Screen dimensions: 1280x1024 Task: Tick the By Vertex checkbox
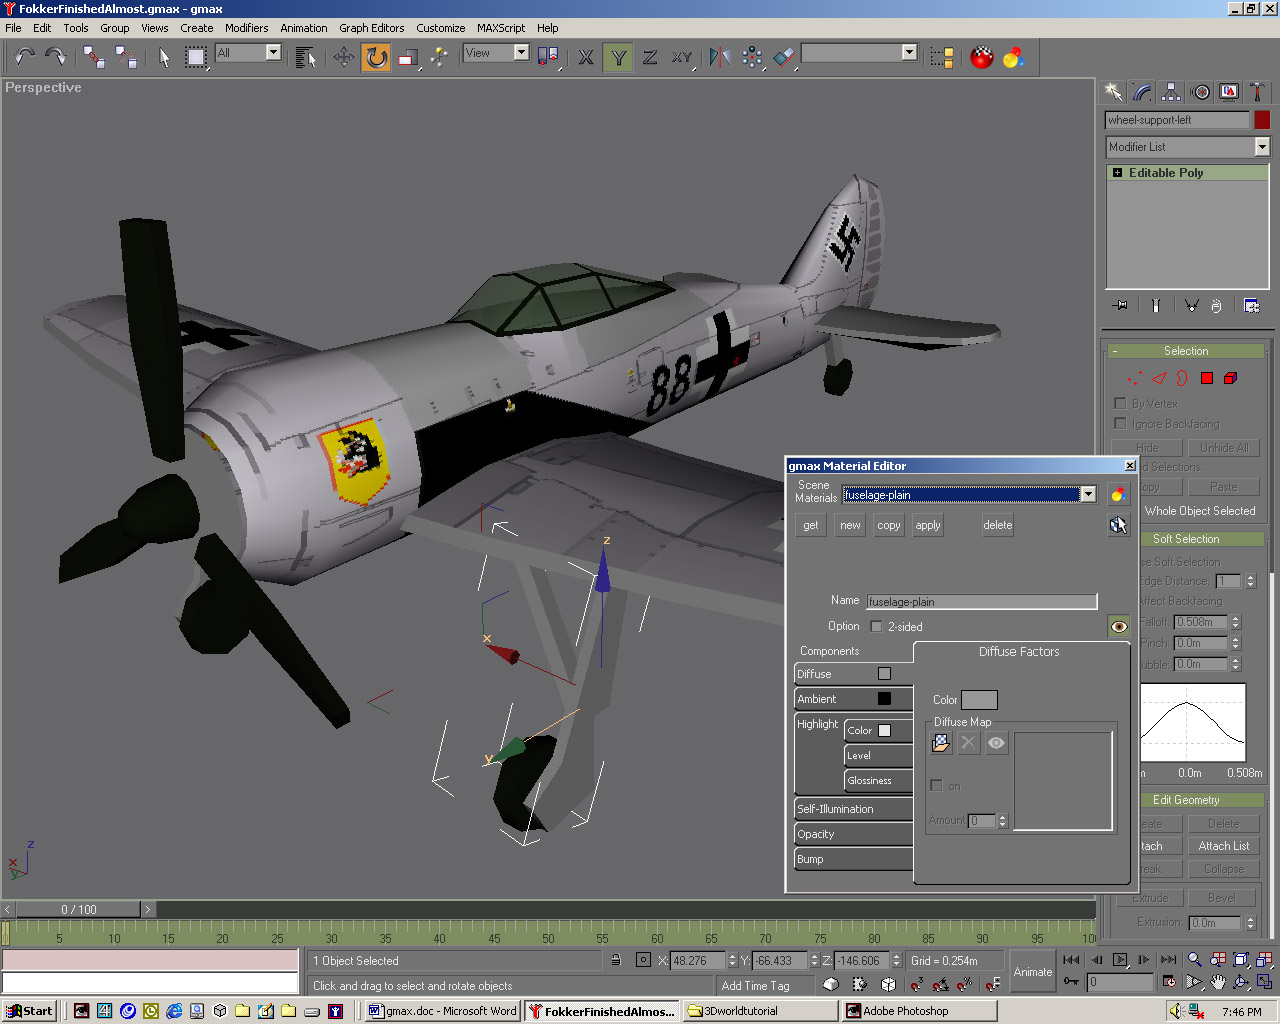pos(1120,404)
